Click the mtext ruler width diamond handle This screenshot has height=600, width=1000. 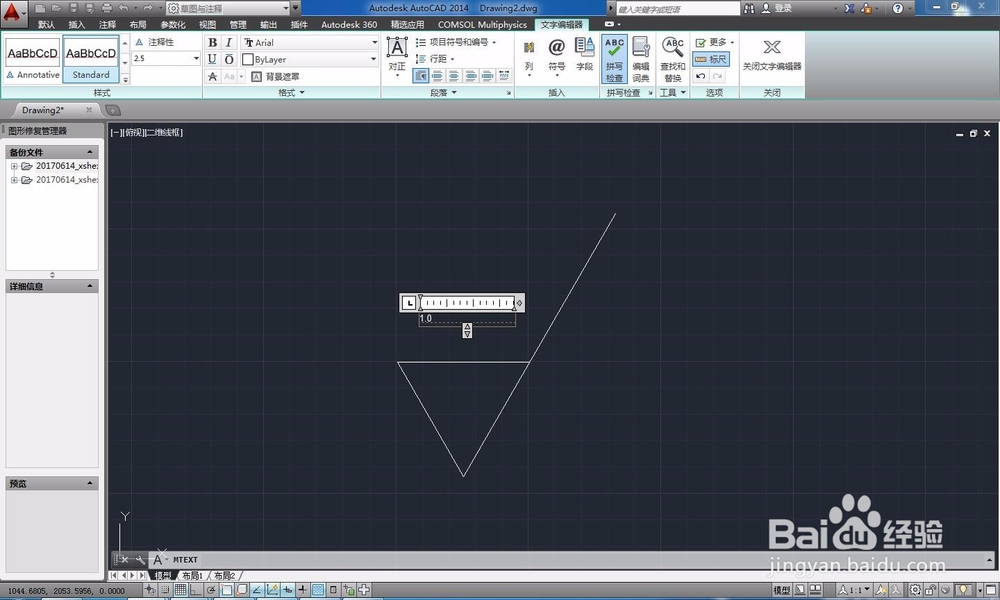[519, 304]
